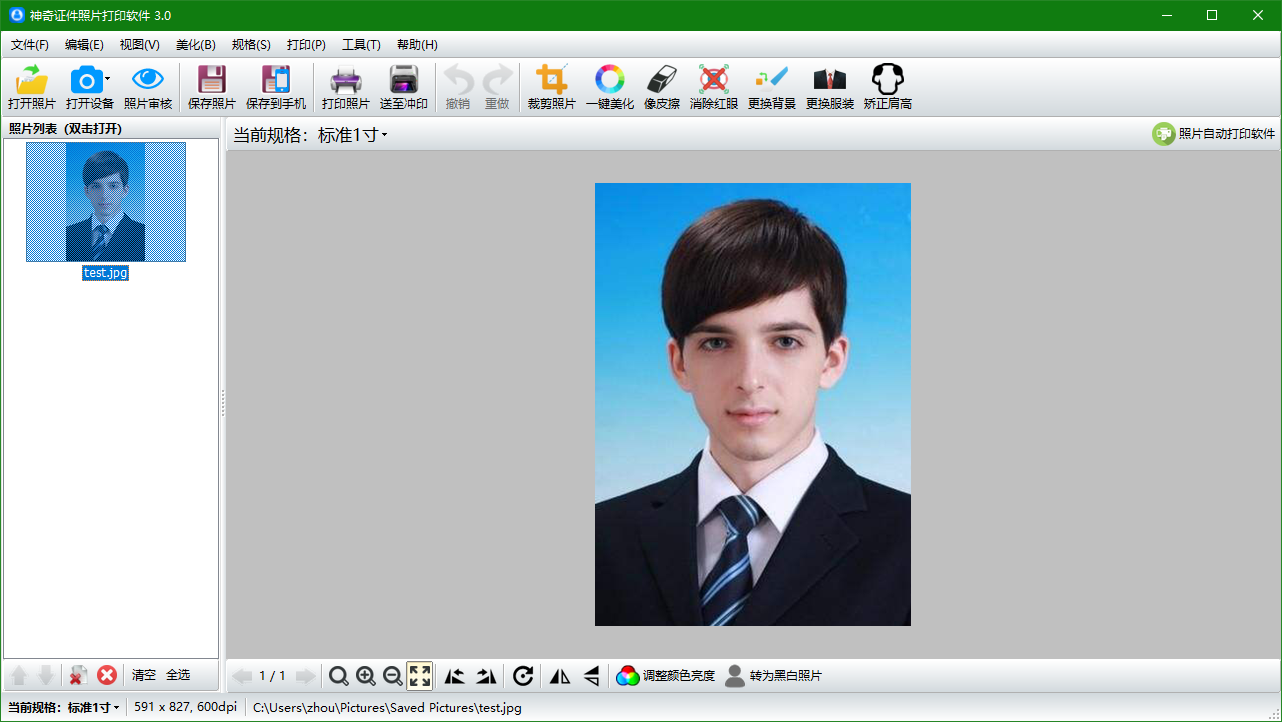Viewport: 1282px width, 722px height.
Task: Click the 全选 (Select All) button
Action: (178, 675)
